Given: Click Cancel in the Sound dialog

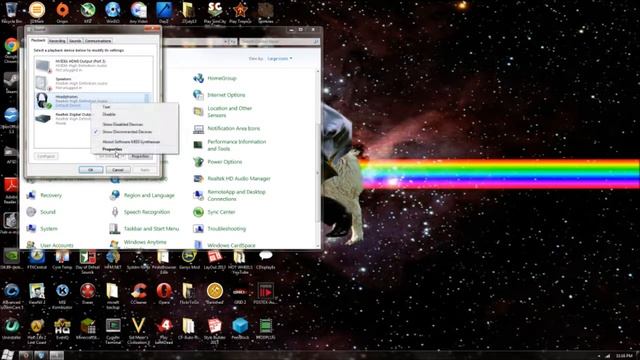Looking at the screenshot, I should point(118,170).
